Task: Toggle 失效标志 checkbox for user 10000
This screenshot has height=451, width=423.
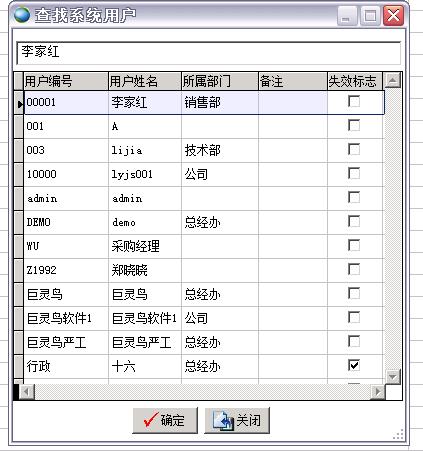Action: [354, 173]
